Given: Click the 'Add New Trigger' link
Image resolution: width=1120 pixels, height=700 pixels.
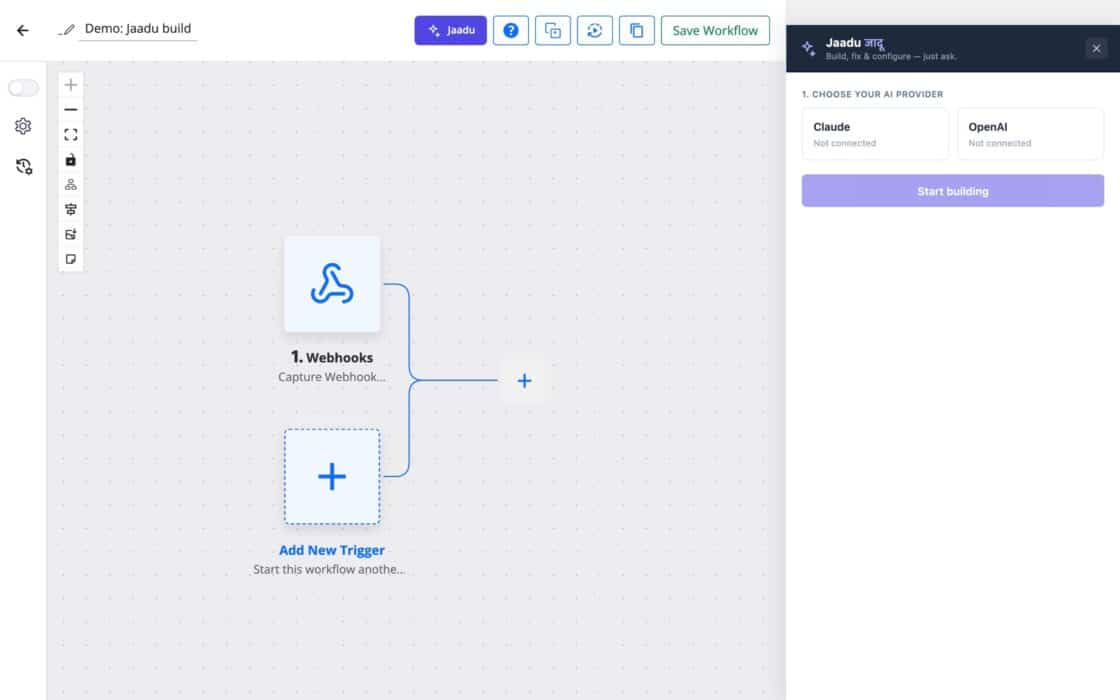Looking at the screenshot, I should point(331,550).
